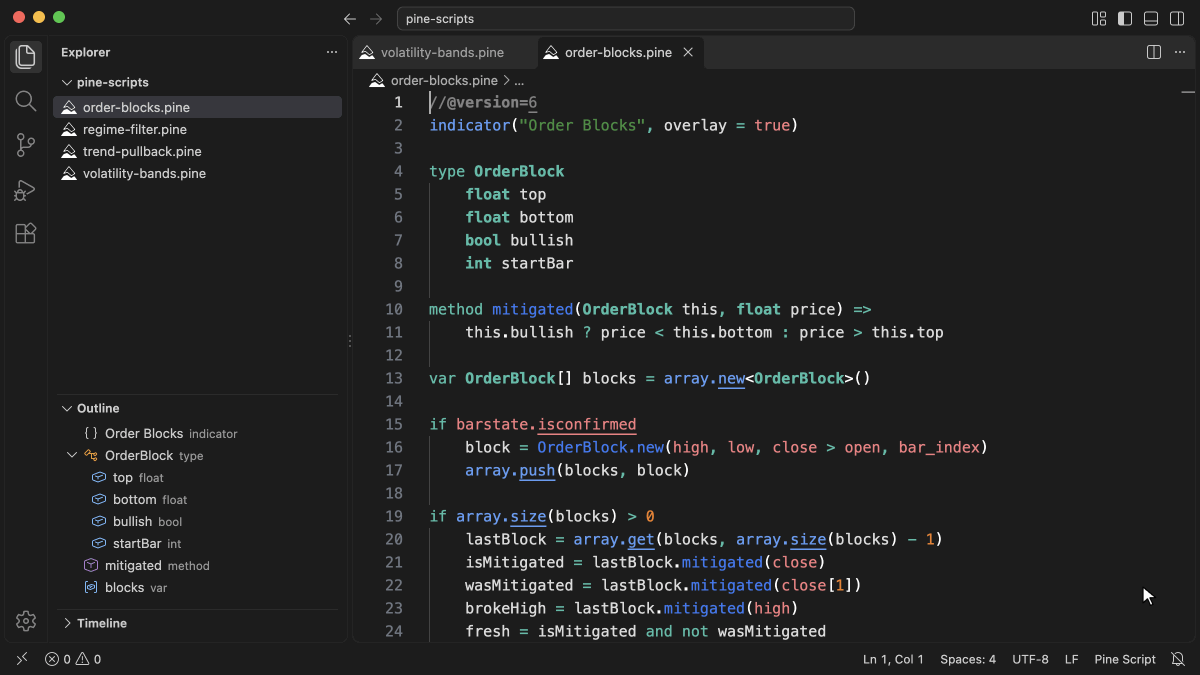Click "isconfirmed" on line 15

pos(587,424)
